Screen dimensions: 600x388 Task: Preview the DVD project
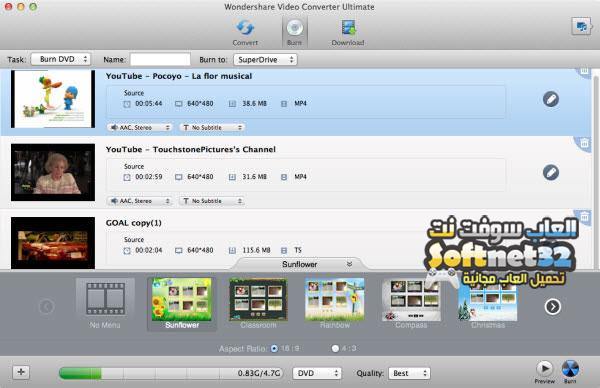[544, 372]
